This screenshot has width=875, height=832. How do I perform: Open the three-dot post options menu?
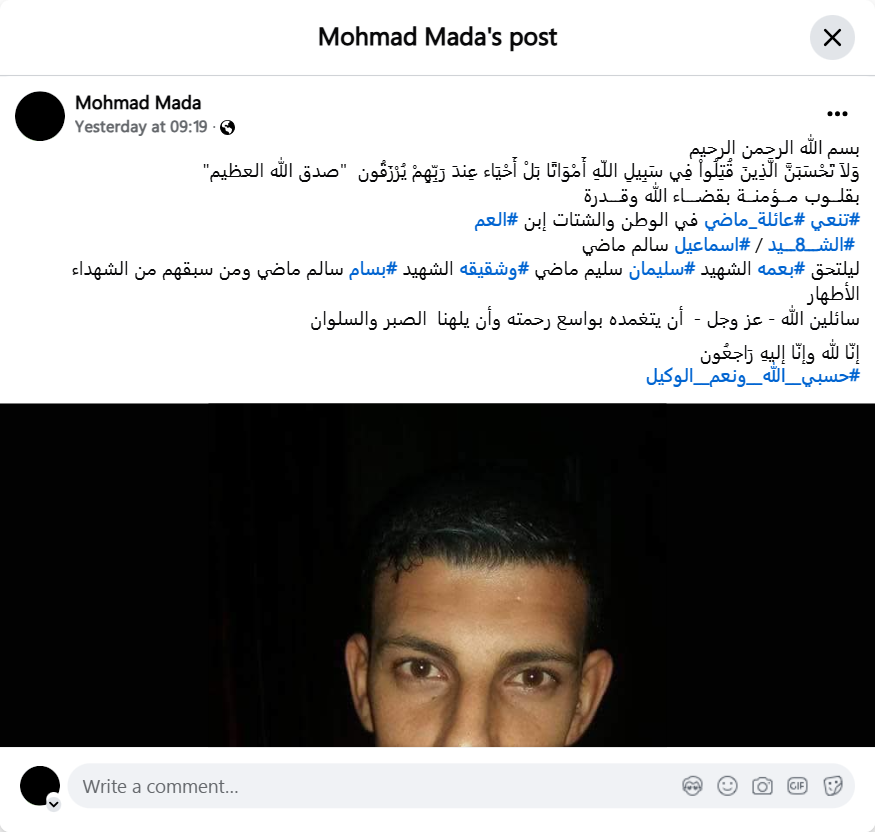[837, 114]
